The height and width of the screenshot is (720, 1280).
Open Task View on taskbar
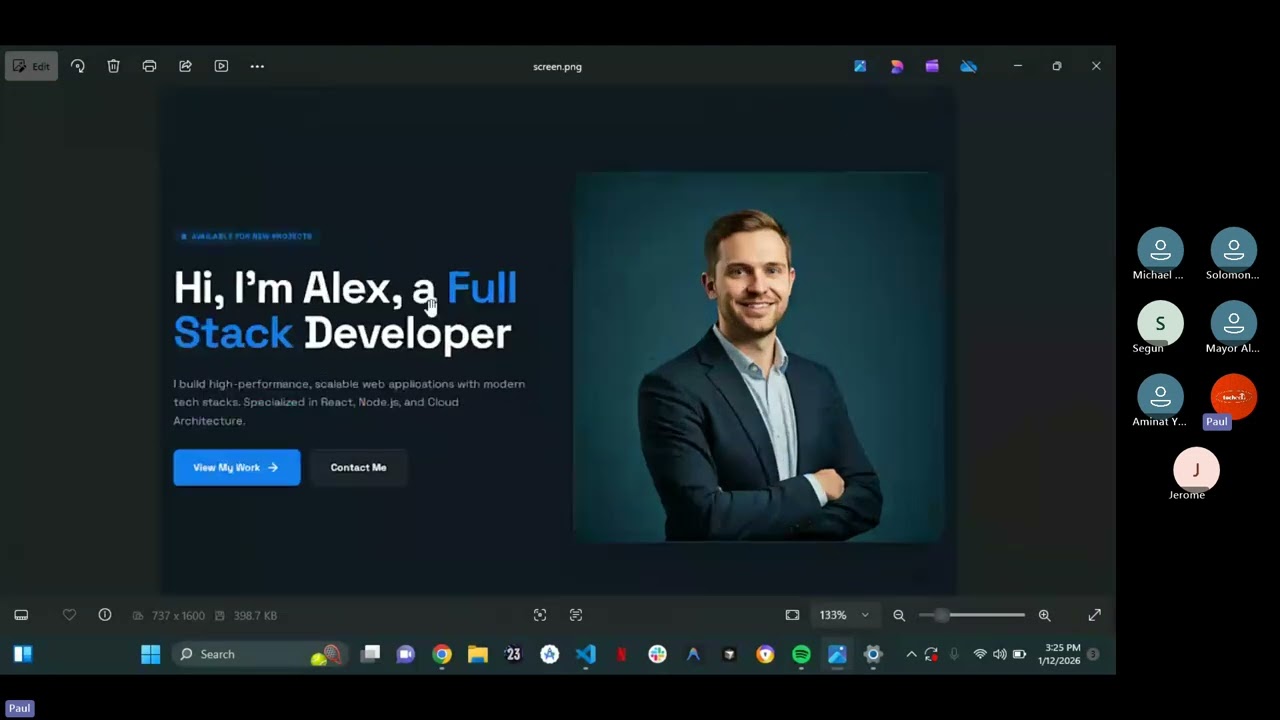pos(371,654)
